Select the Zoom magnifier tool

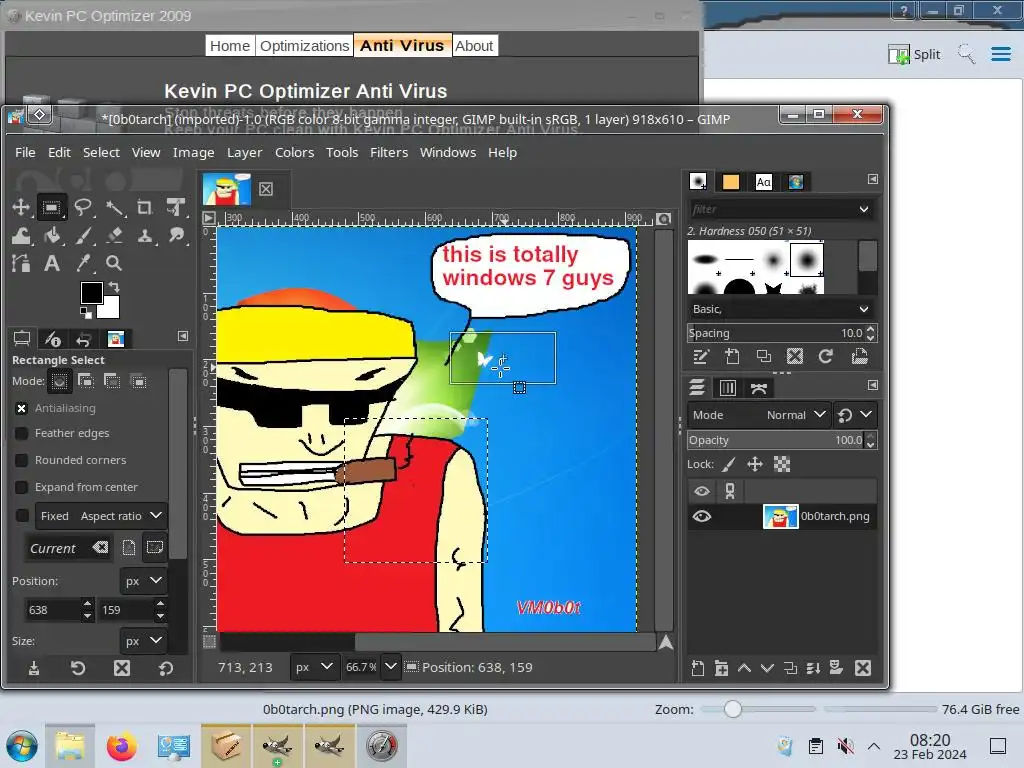(114, 263)
